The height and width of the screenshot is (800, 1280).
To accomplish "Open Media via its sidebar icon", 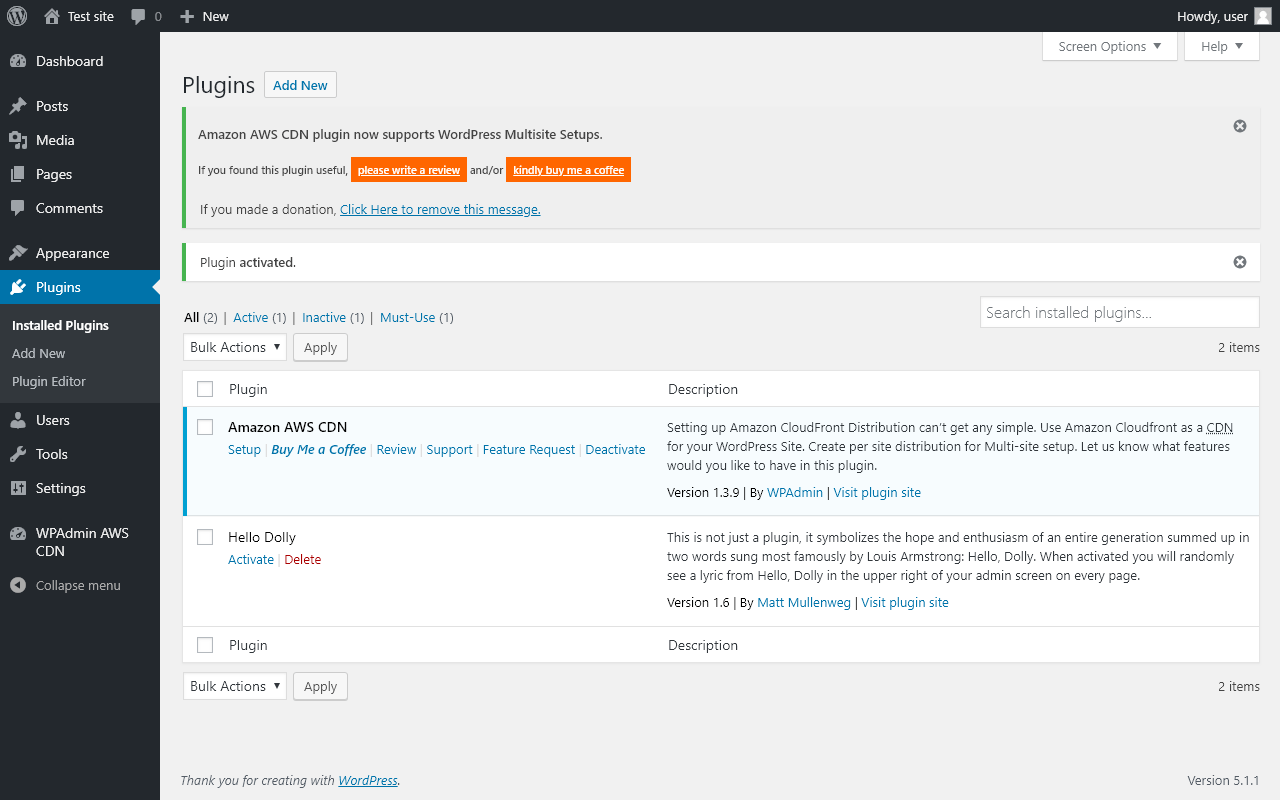I will (x=18, y=140).
